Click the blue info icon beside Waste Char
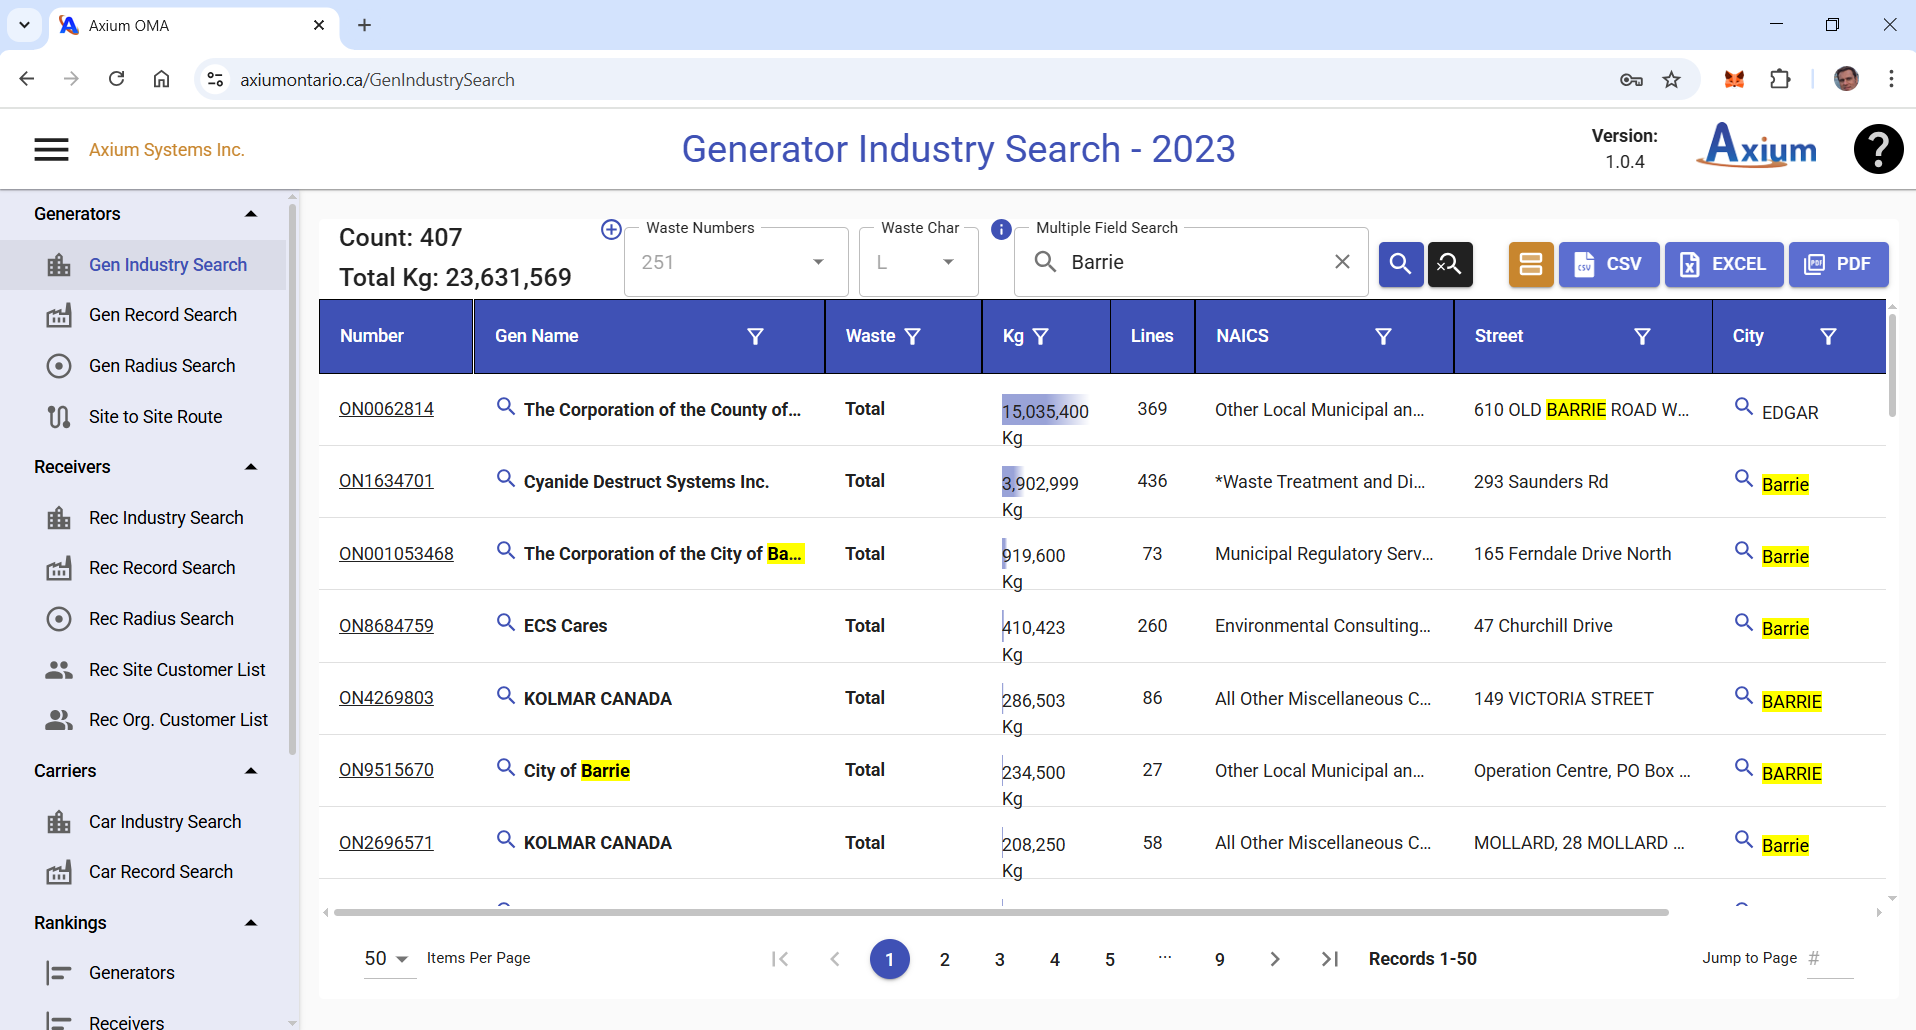Viewport: 1916px width, 1030px height. (x=1000, y=229)
